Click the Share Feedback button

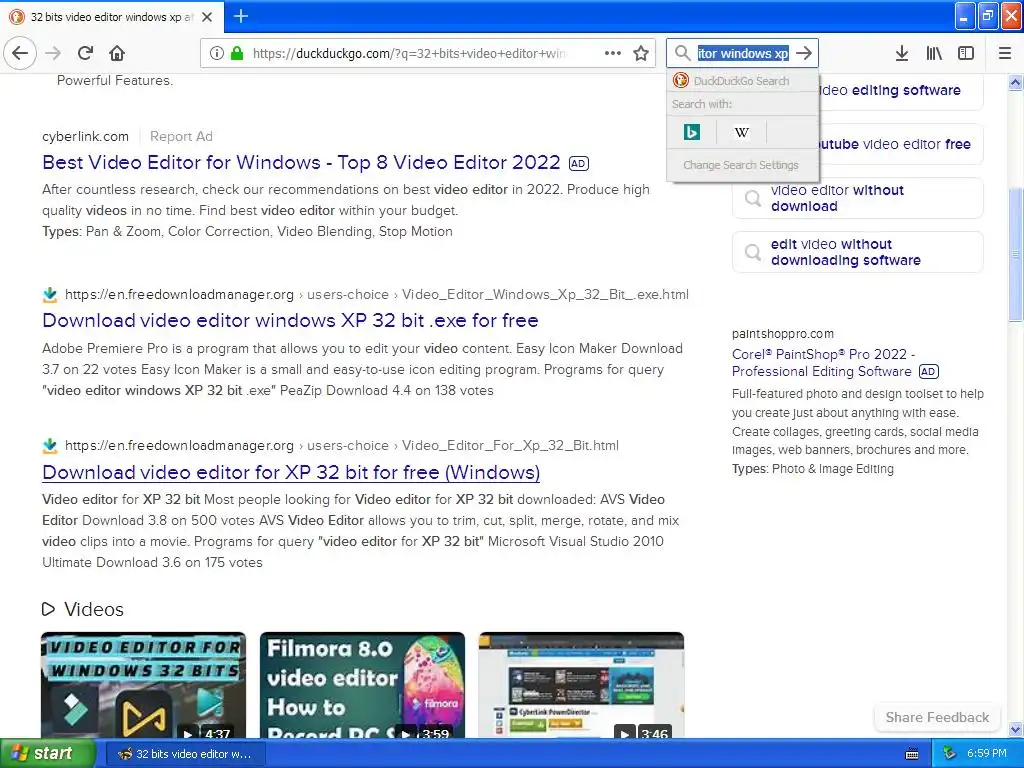(937, 717)
